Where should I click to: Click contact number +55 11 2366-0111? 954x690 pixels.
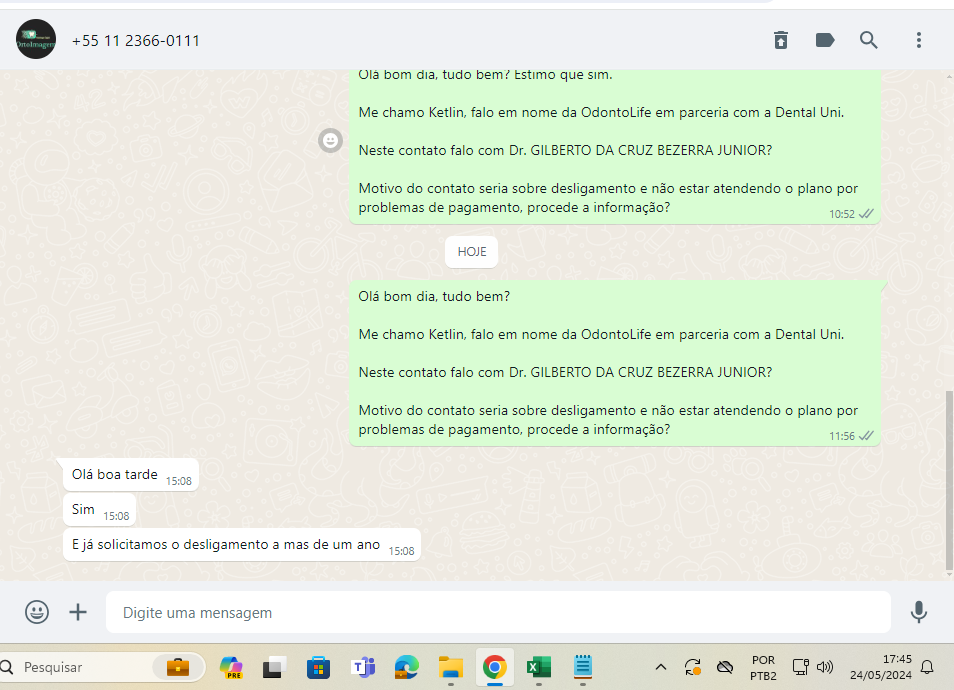click(136, 41)
